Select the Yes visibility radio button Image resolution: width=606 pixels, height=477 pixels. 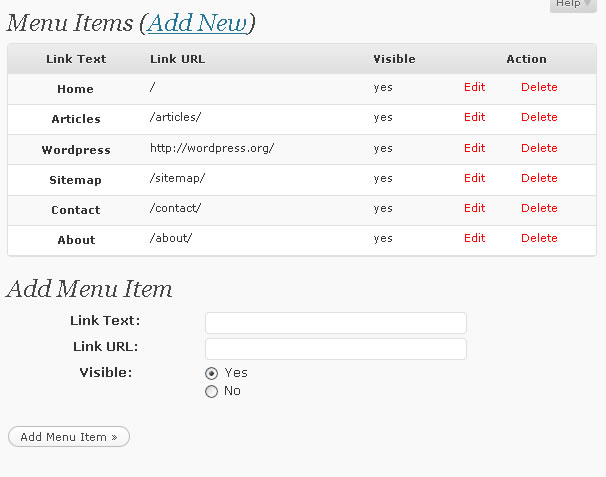(211, 373)
